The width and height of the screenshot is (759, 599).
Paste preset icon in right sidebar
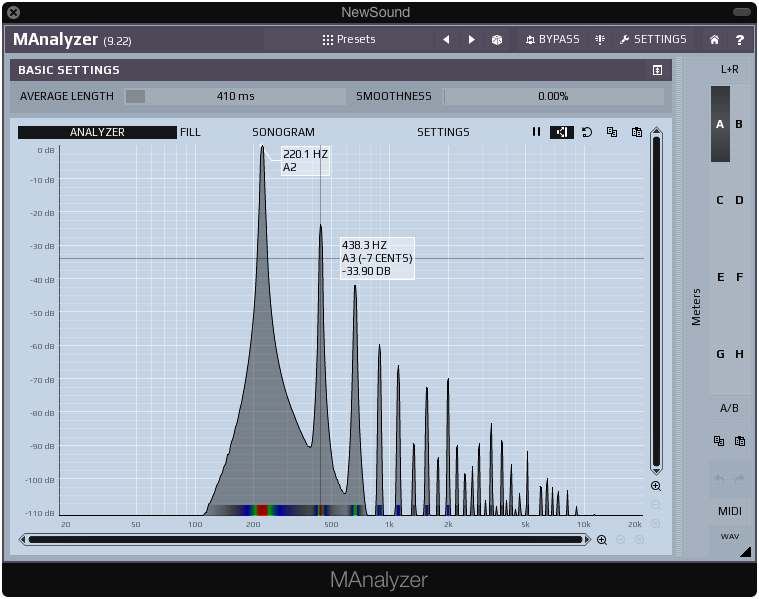tap(740, 441)
